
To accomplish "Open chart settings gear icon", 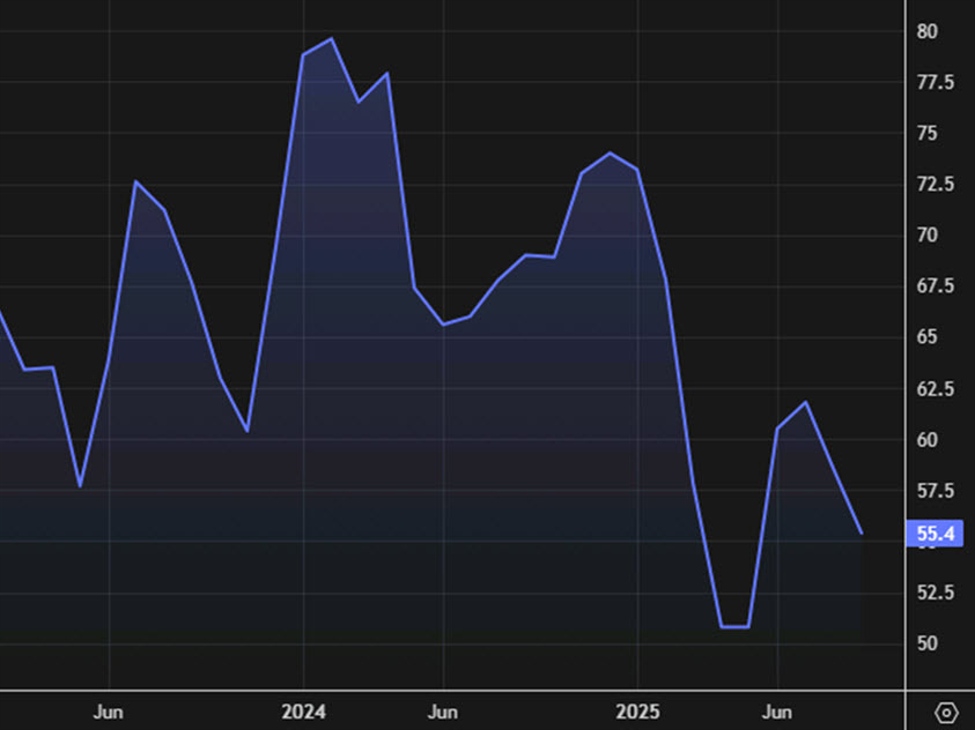I will tap(945, 712).
